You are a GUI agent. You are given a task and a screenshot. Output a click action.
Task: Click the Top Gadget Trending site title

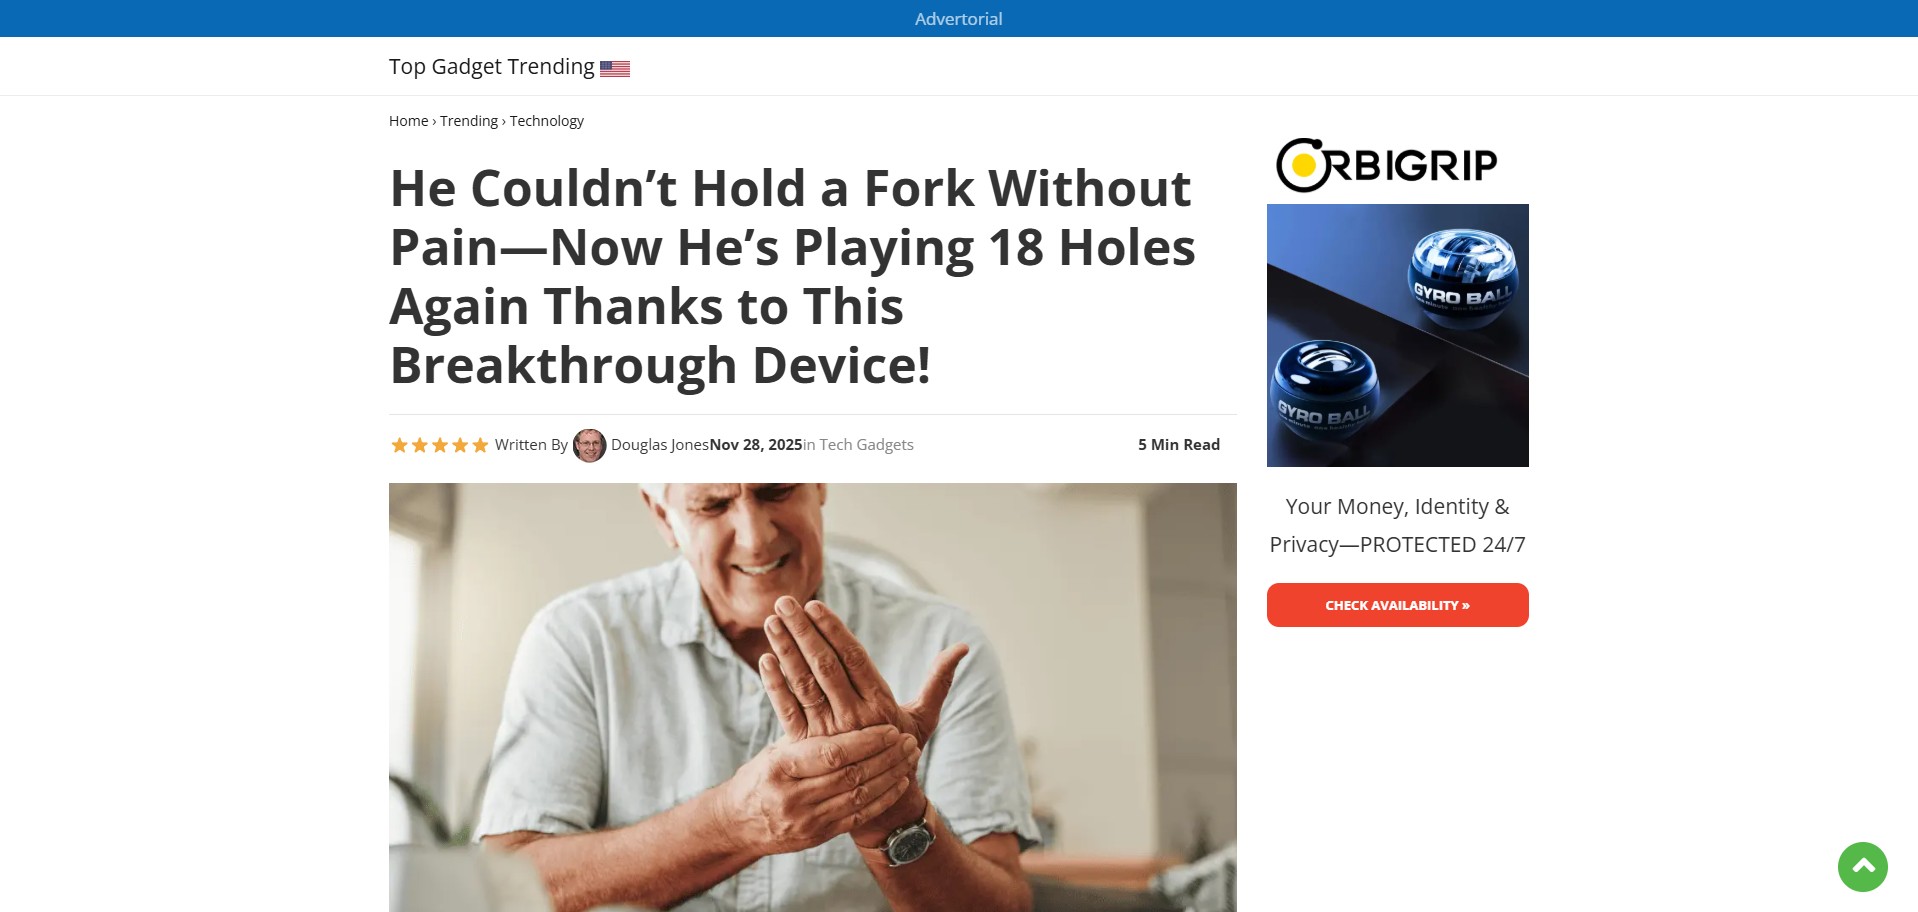492,67
